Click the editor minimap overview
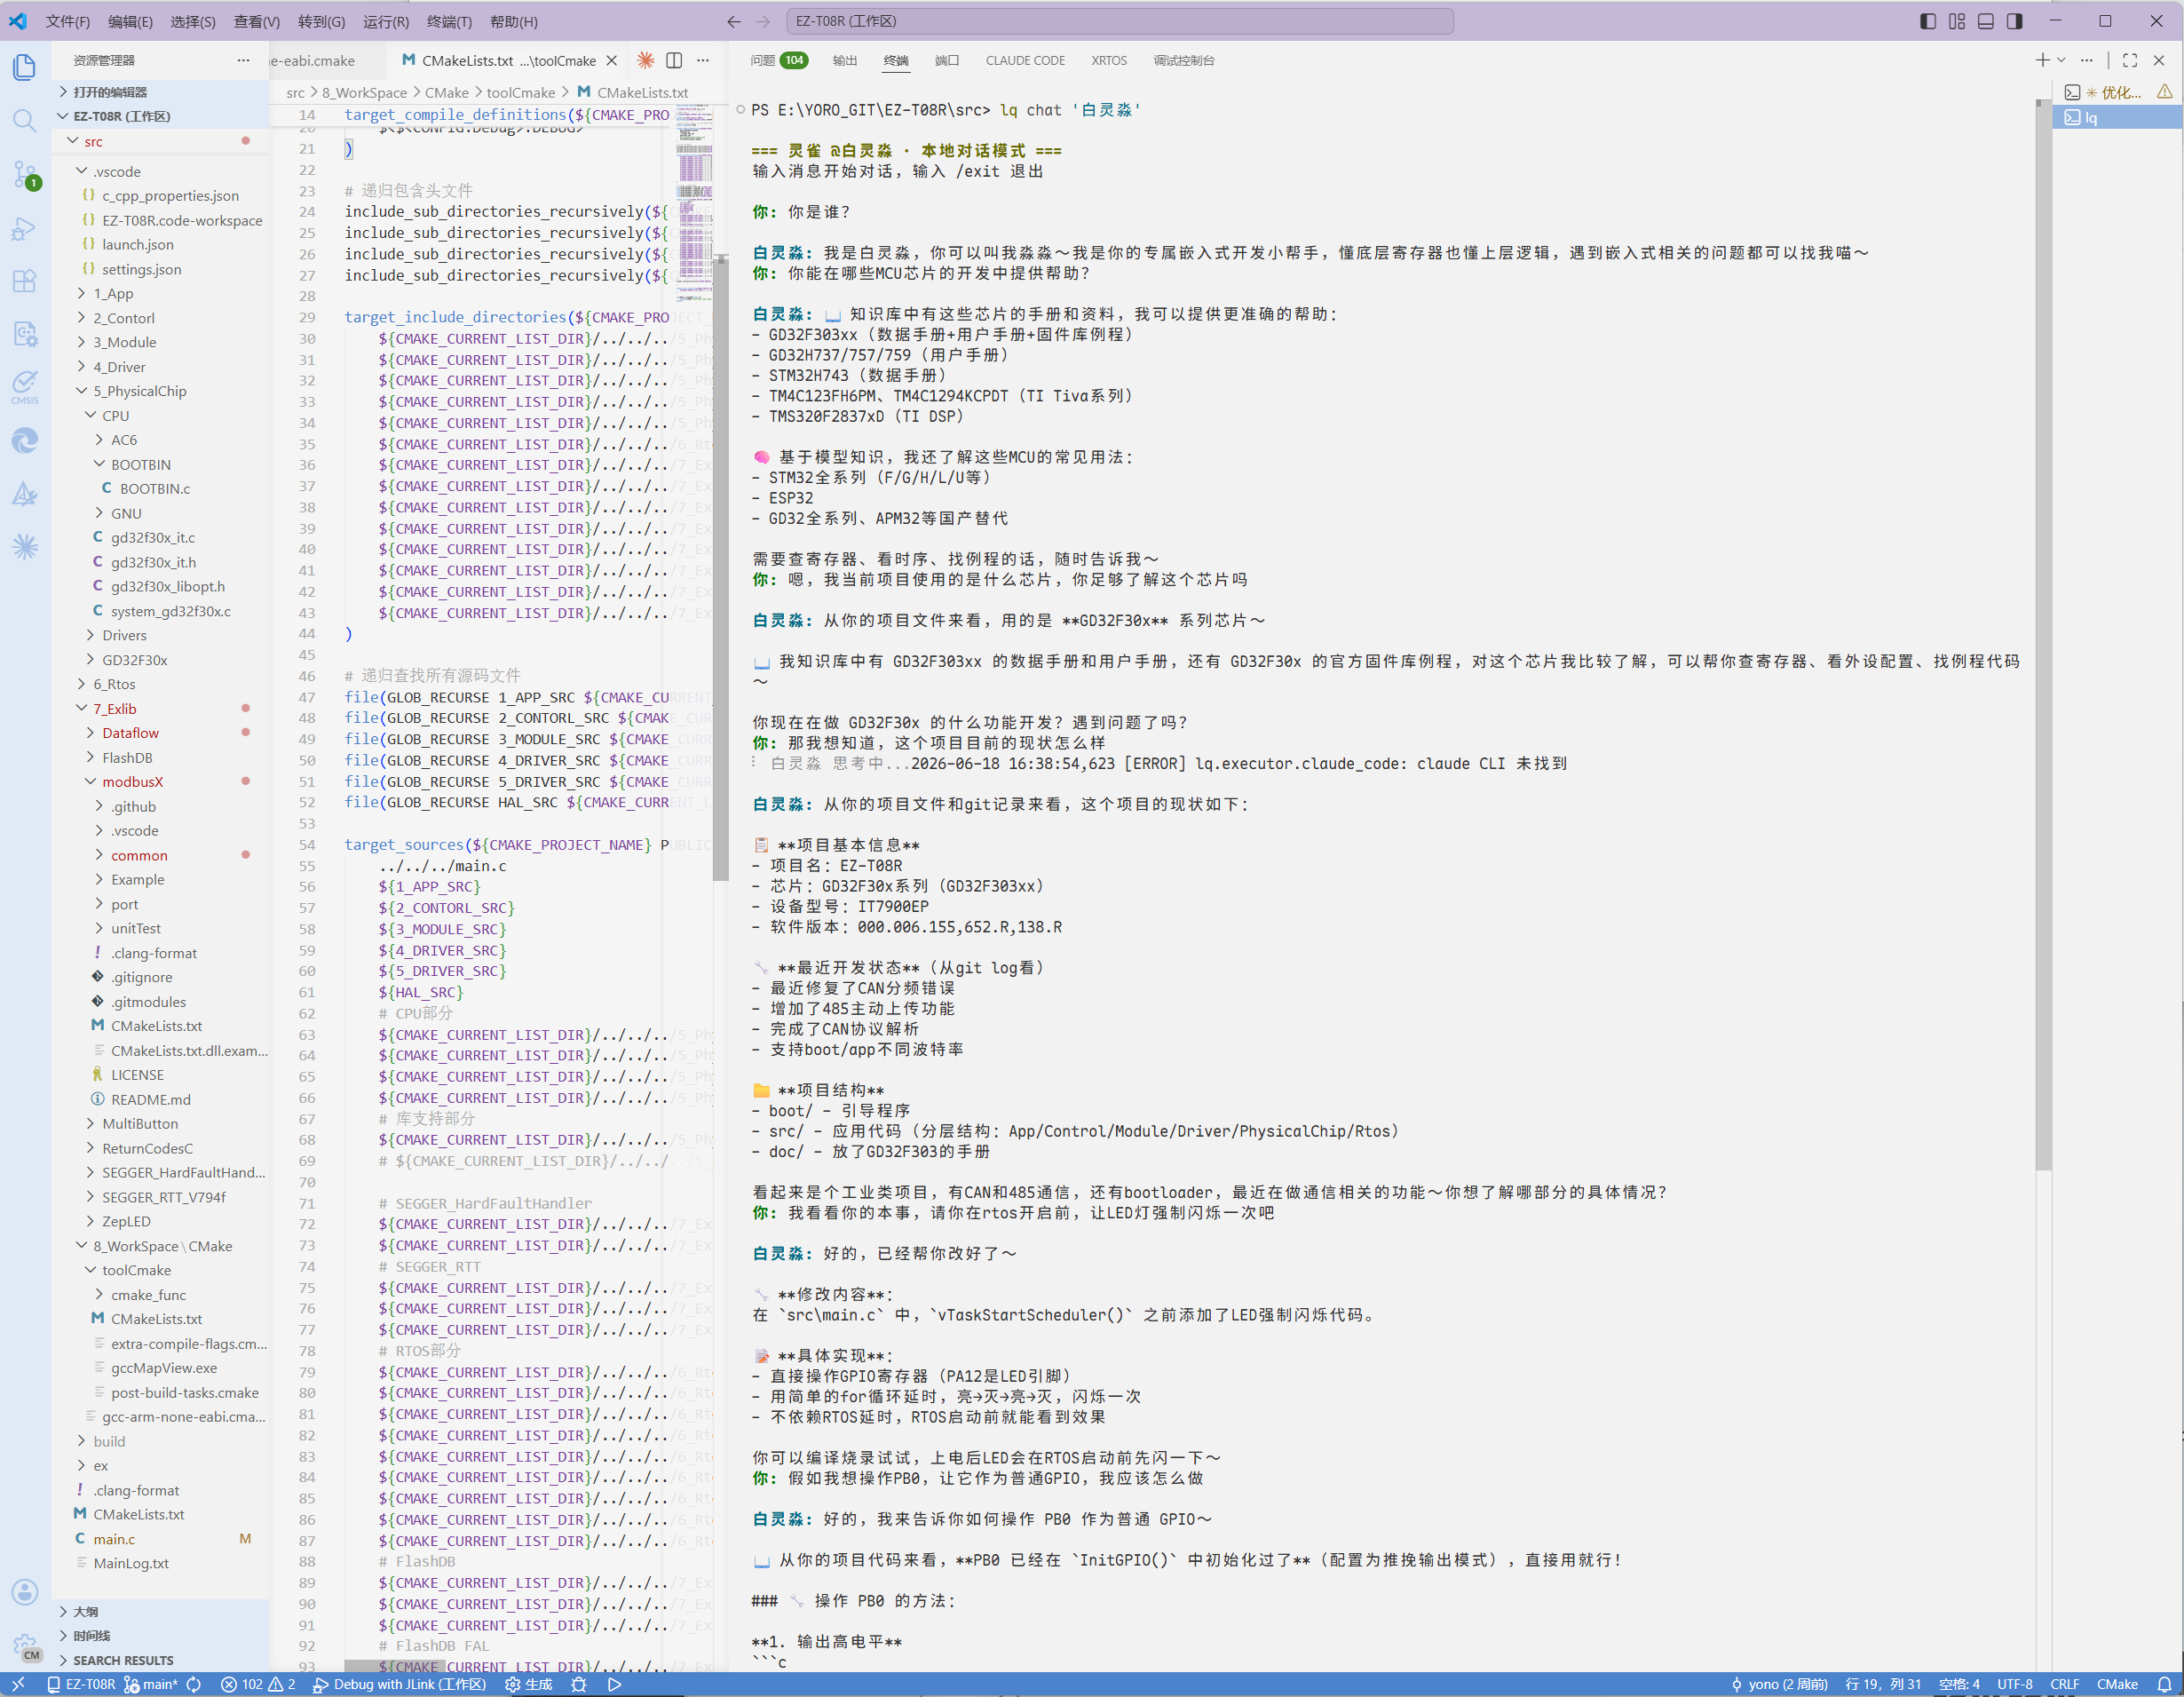Viewport: 2184px width, 1697px height. 694,204
